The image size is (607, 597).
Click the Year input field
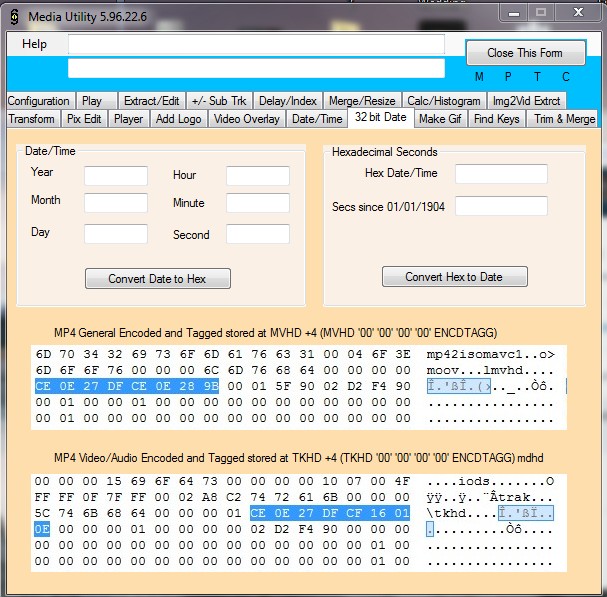click(116, 176)
